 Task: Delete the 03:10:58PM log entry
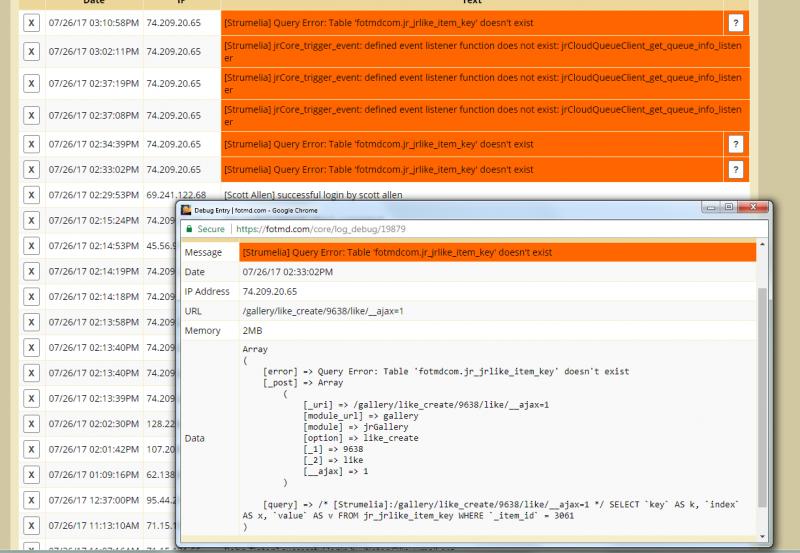(31, 23)
